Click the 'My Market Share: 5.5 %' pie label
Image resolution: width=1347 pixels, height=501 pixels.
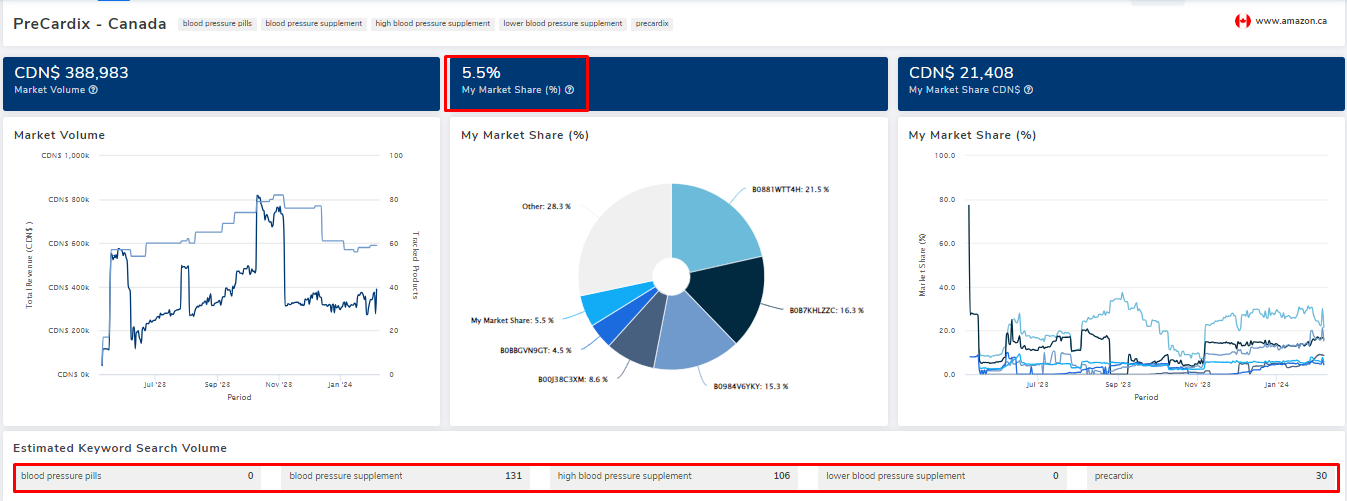[x=511, y=321]
